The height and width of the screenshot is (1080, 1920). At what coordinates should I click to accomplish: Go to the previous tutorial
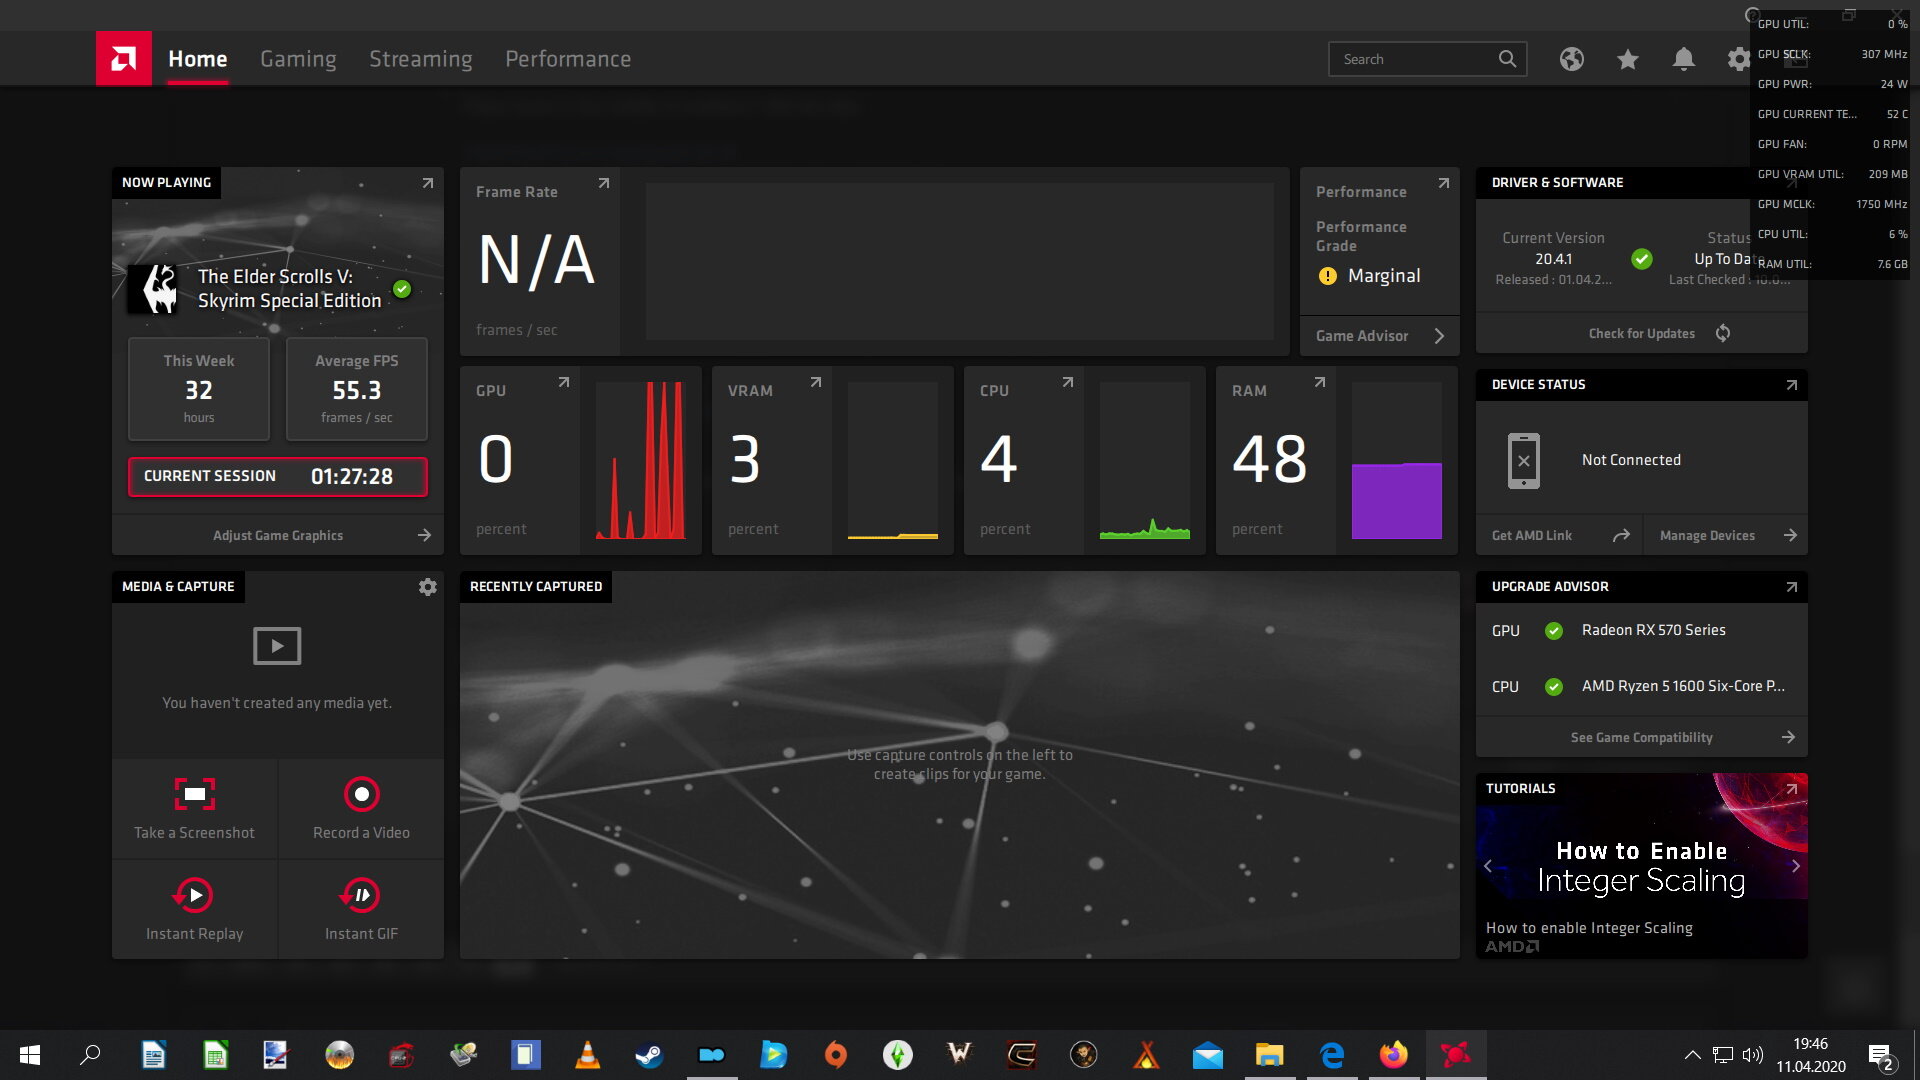pyautogui.click(x=1488, y=866)
